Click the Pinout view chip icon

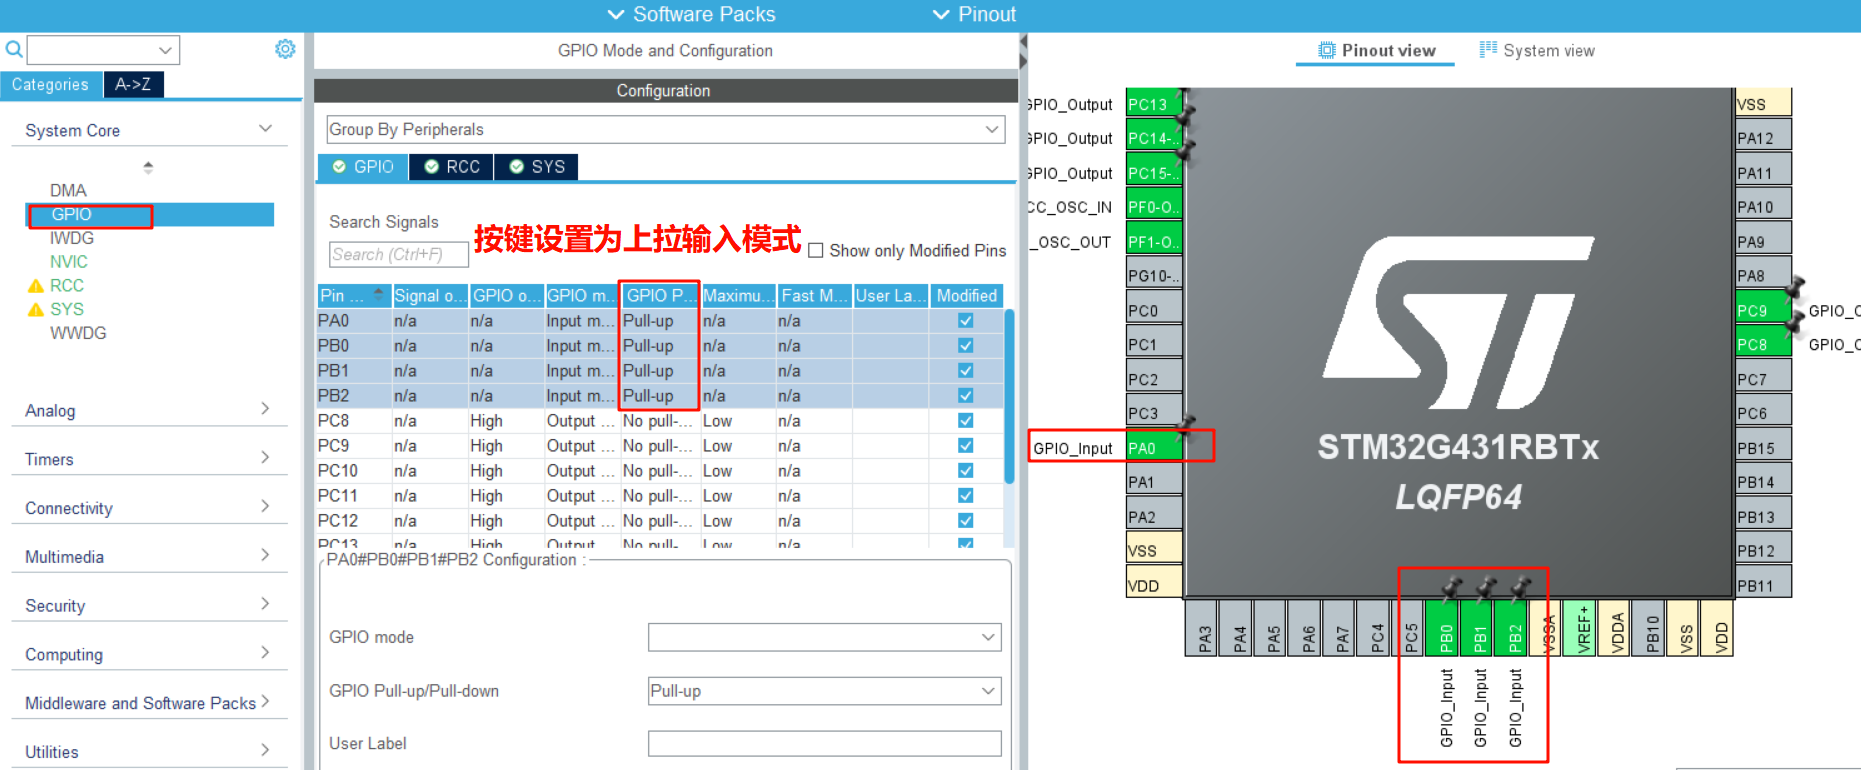coord(1327,50)
